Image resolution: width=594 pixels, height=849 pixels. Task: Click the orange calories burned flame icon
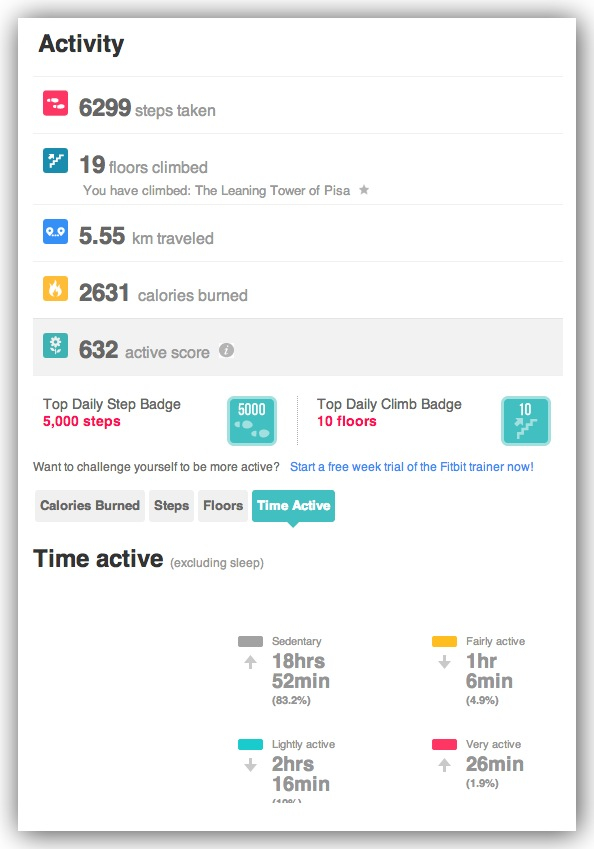click(55, 288)
